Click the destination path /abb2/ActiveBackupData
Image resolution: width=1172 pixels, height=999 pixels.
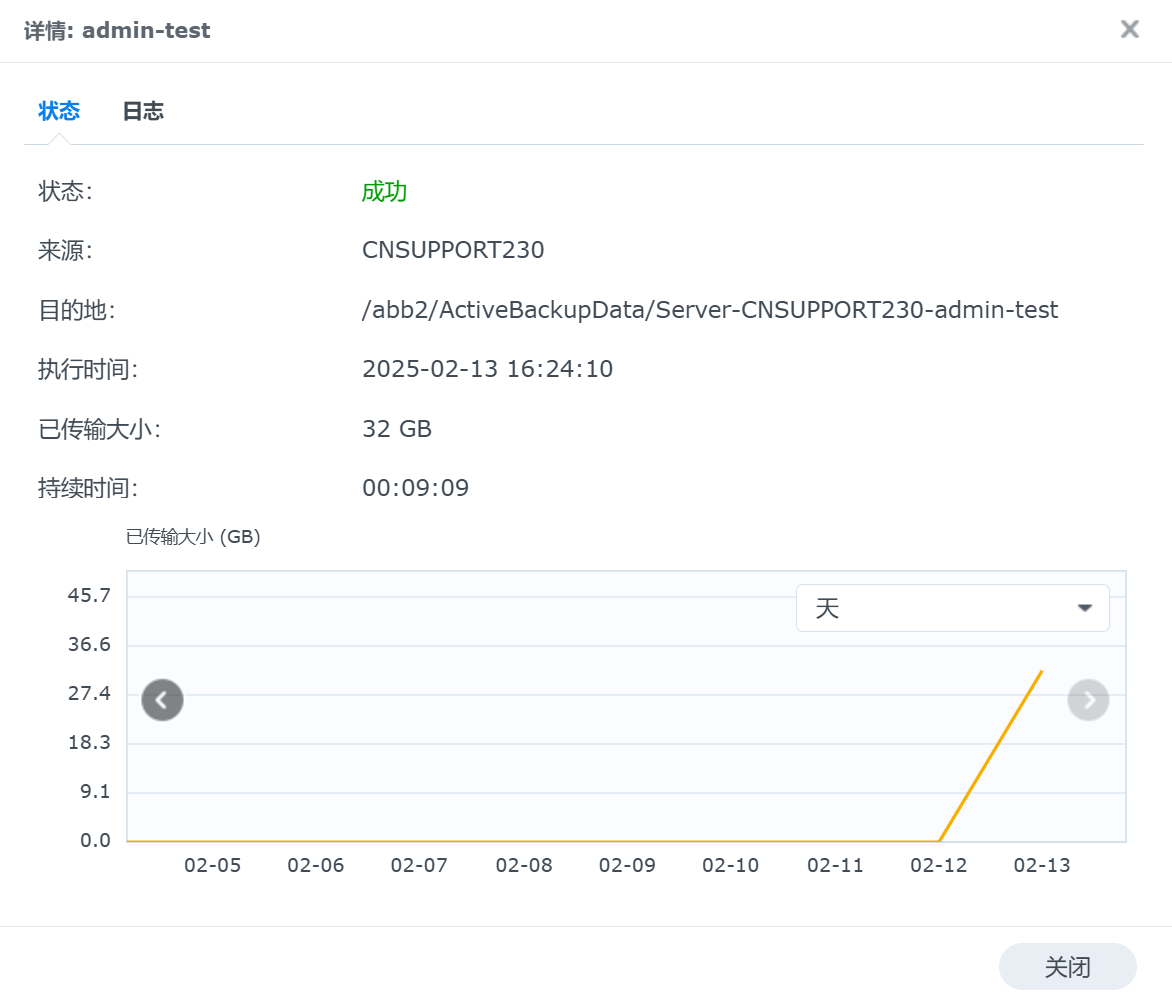pyautogui.click(x=710, y=309)
